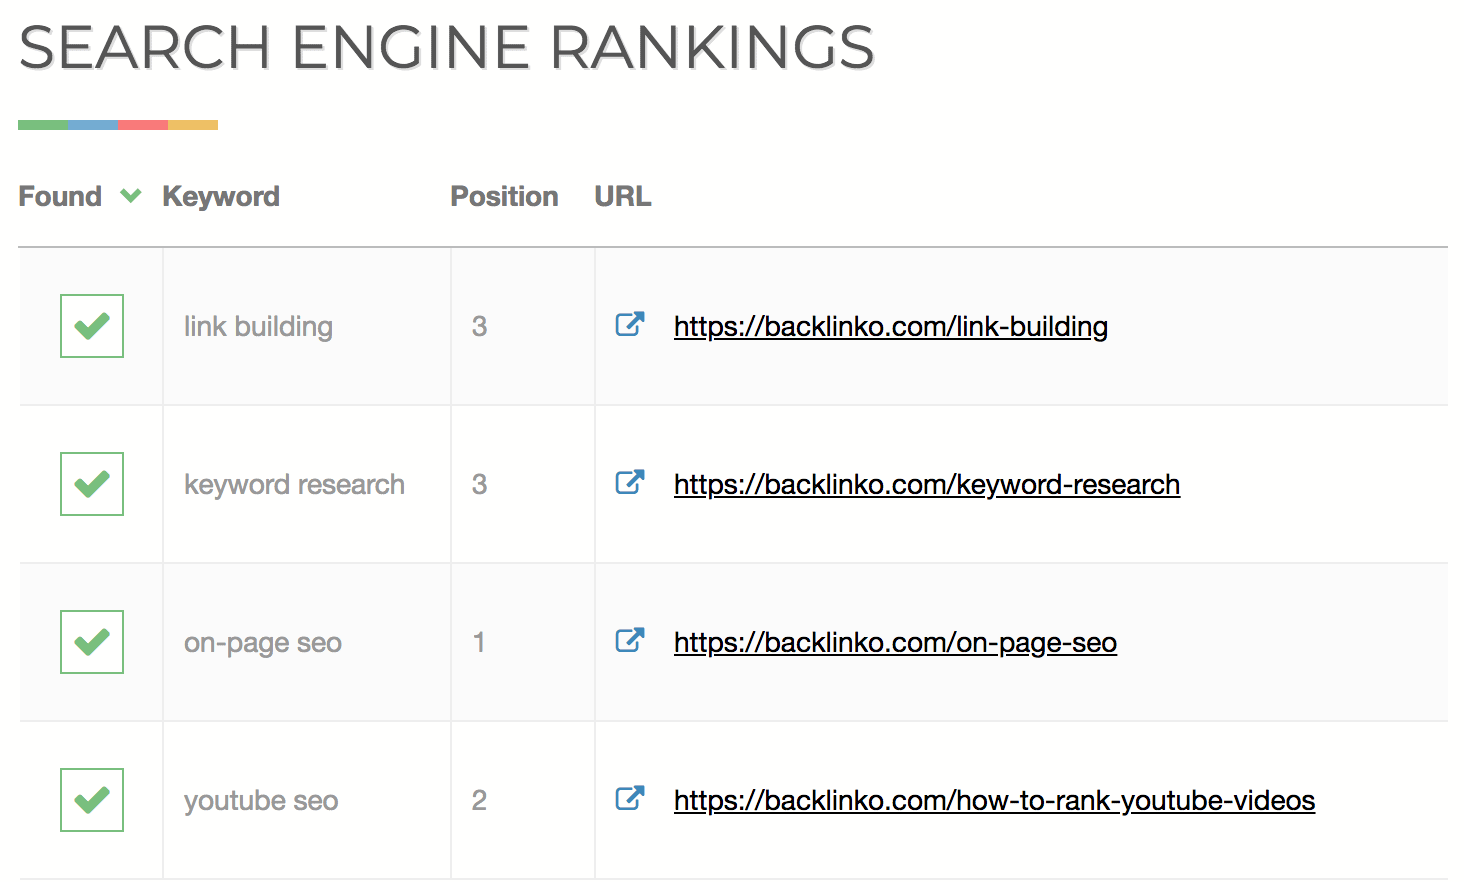This screenshot has width=1464, height=882.
Task: Sort by the Position column header
Action: (x=504, y=196)
